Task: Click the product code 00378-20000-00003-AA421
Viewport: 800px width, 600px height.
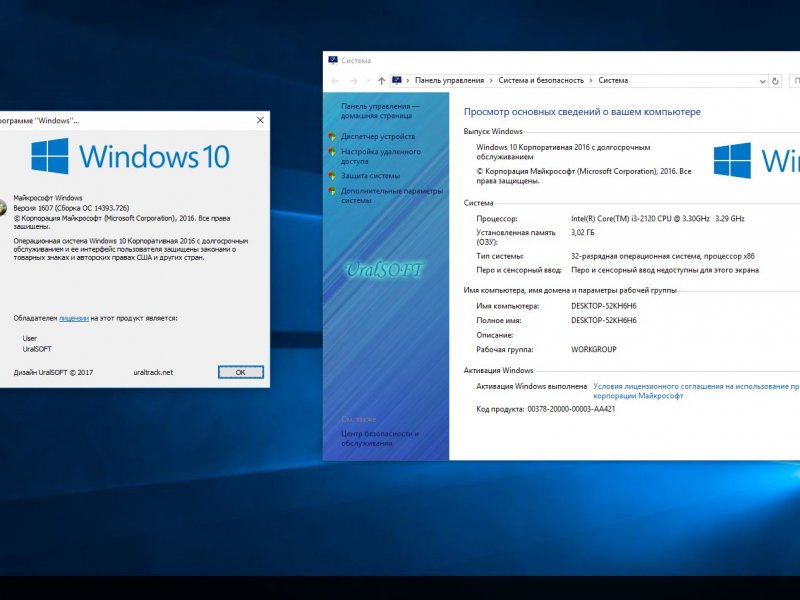Action: [571, 409]
